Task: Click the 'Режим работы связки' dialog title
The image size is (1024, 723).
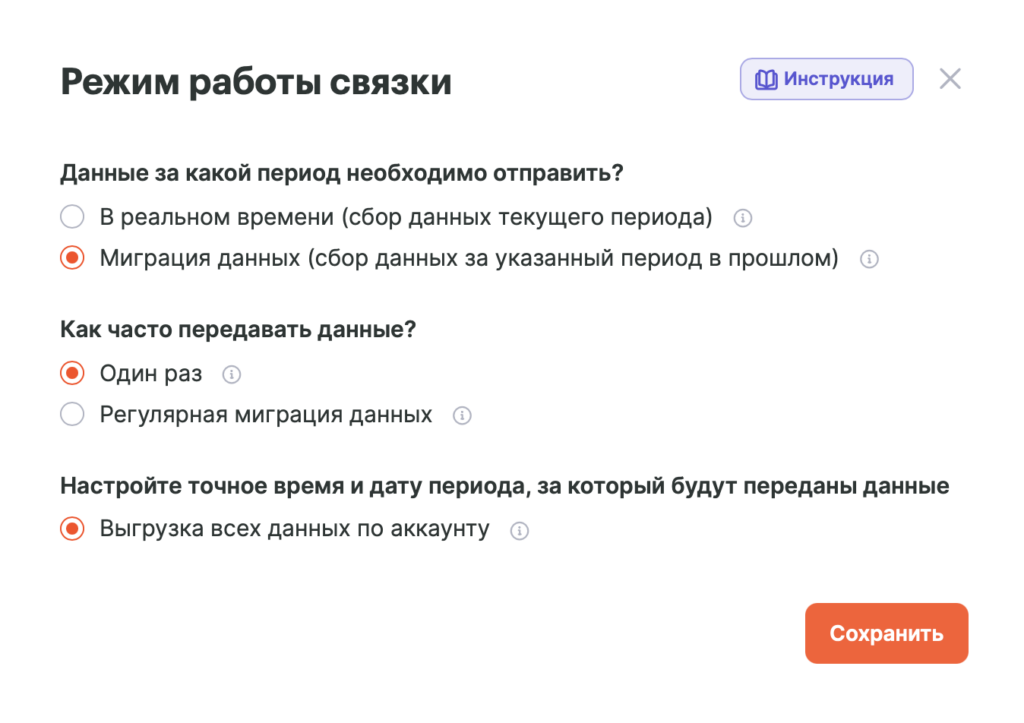Action: (256, 82)
